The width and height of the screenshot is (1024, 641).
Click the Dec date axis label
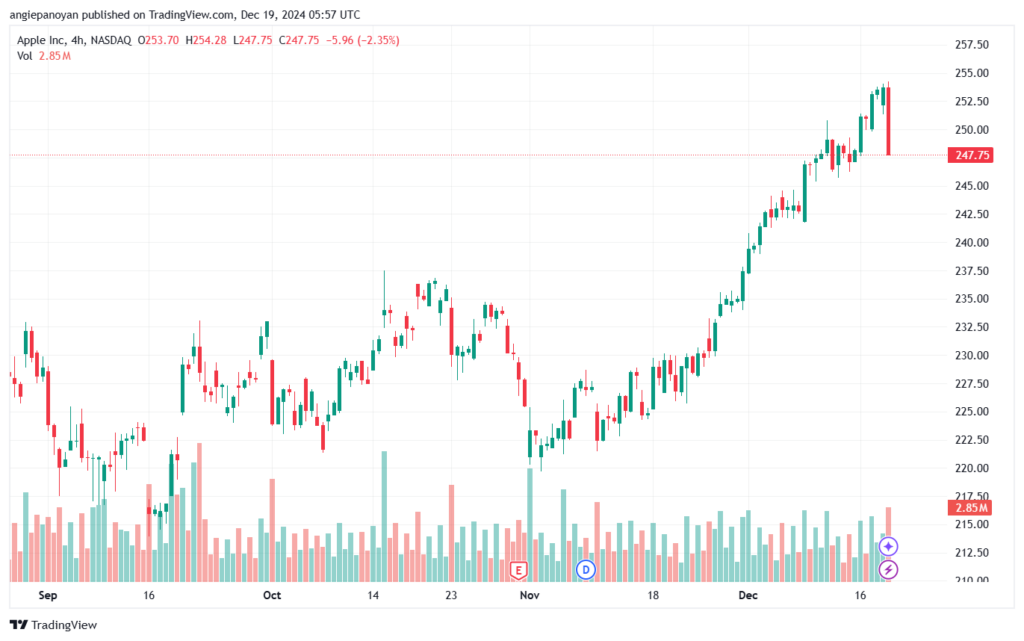[x=748, y=595]
